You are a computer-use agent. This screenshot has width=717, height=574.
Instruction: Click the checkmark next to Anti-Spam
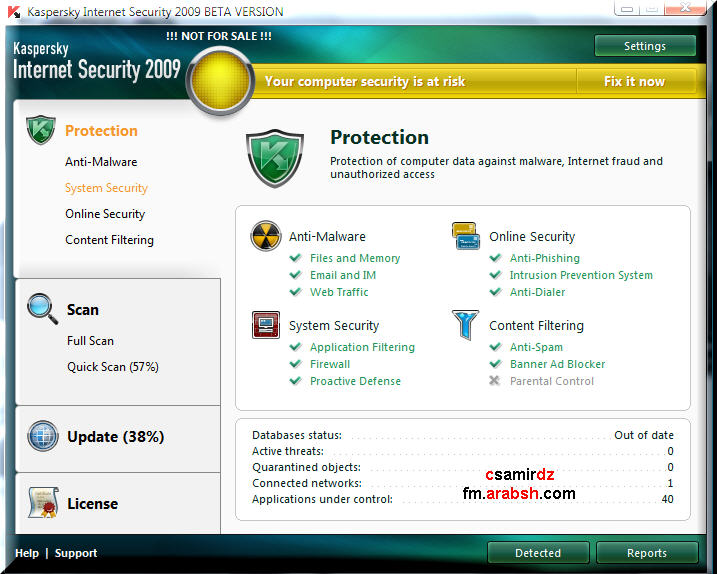[495, 347]
